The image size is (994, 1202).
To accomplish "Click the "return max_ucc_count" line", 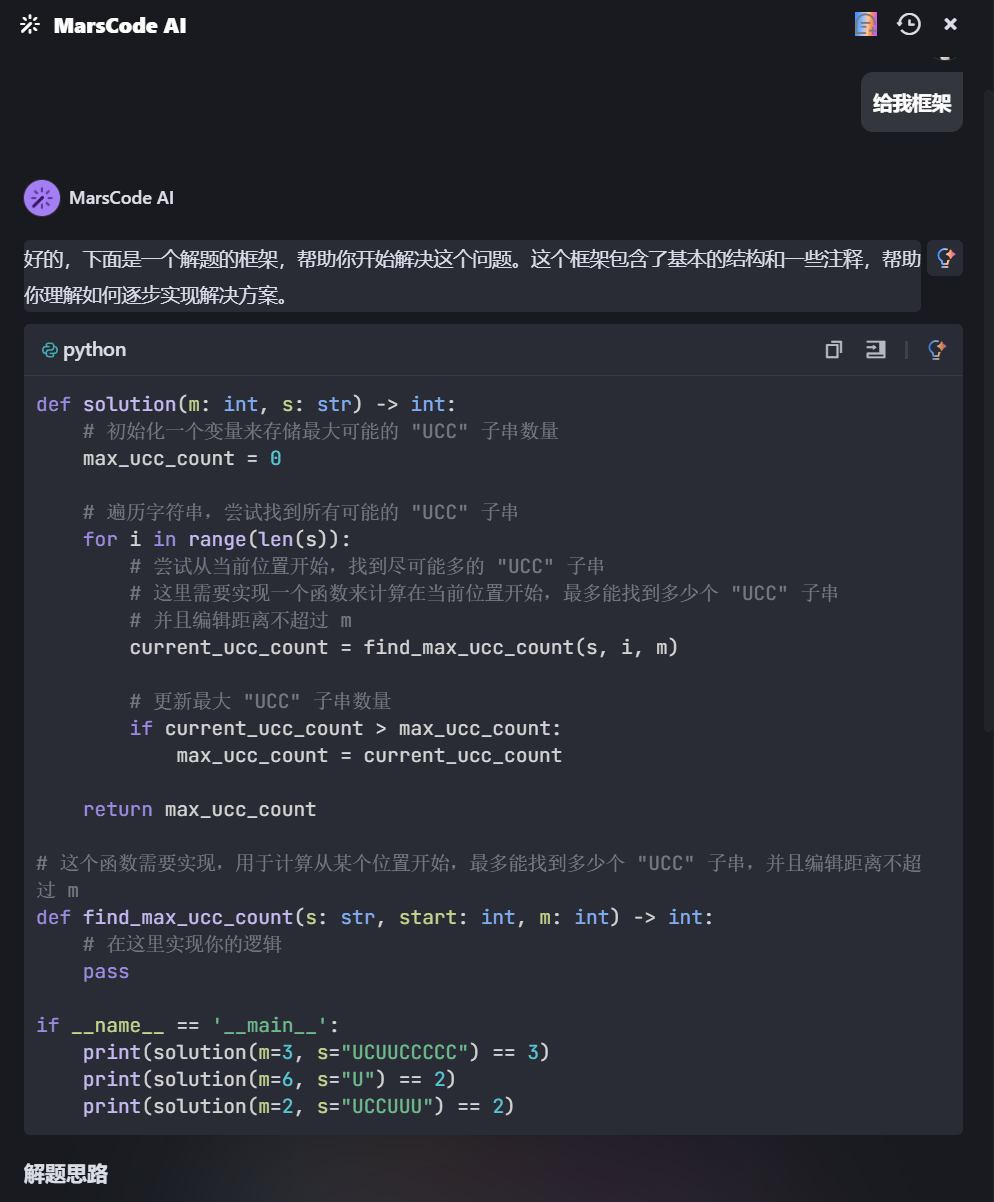I will [199, 809].
